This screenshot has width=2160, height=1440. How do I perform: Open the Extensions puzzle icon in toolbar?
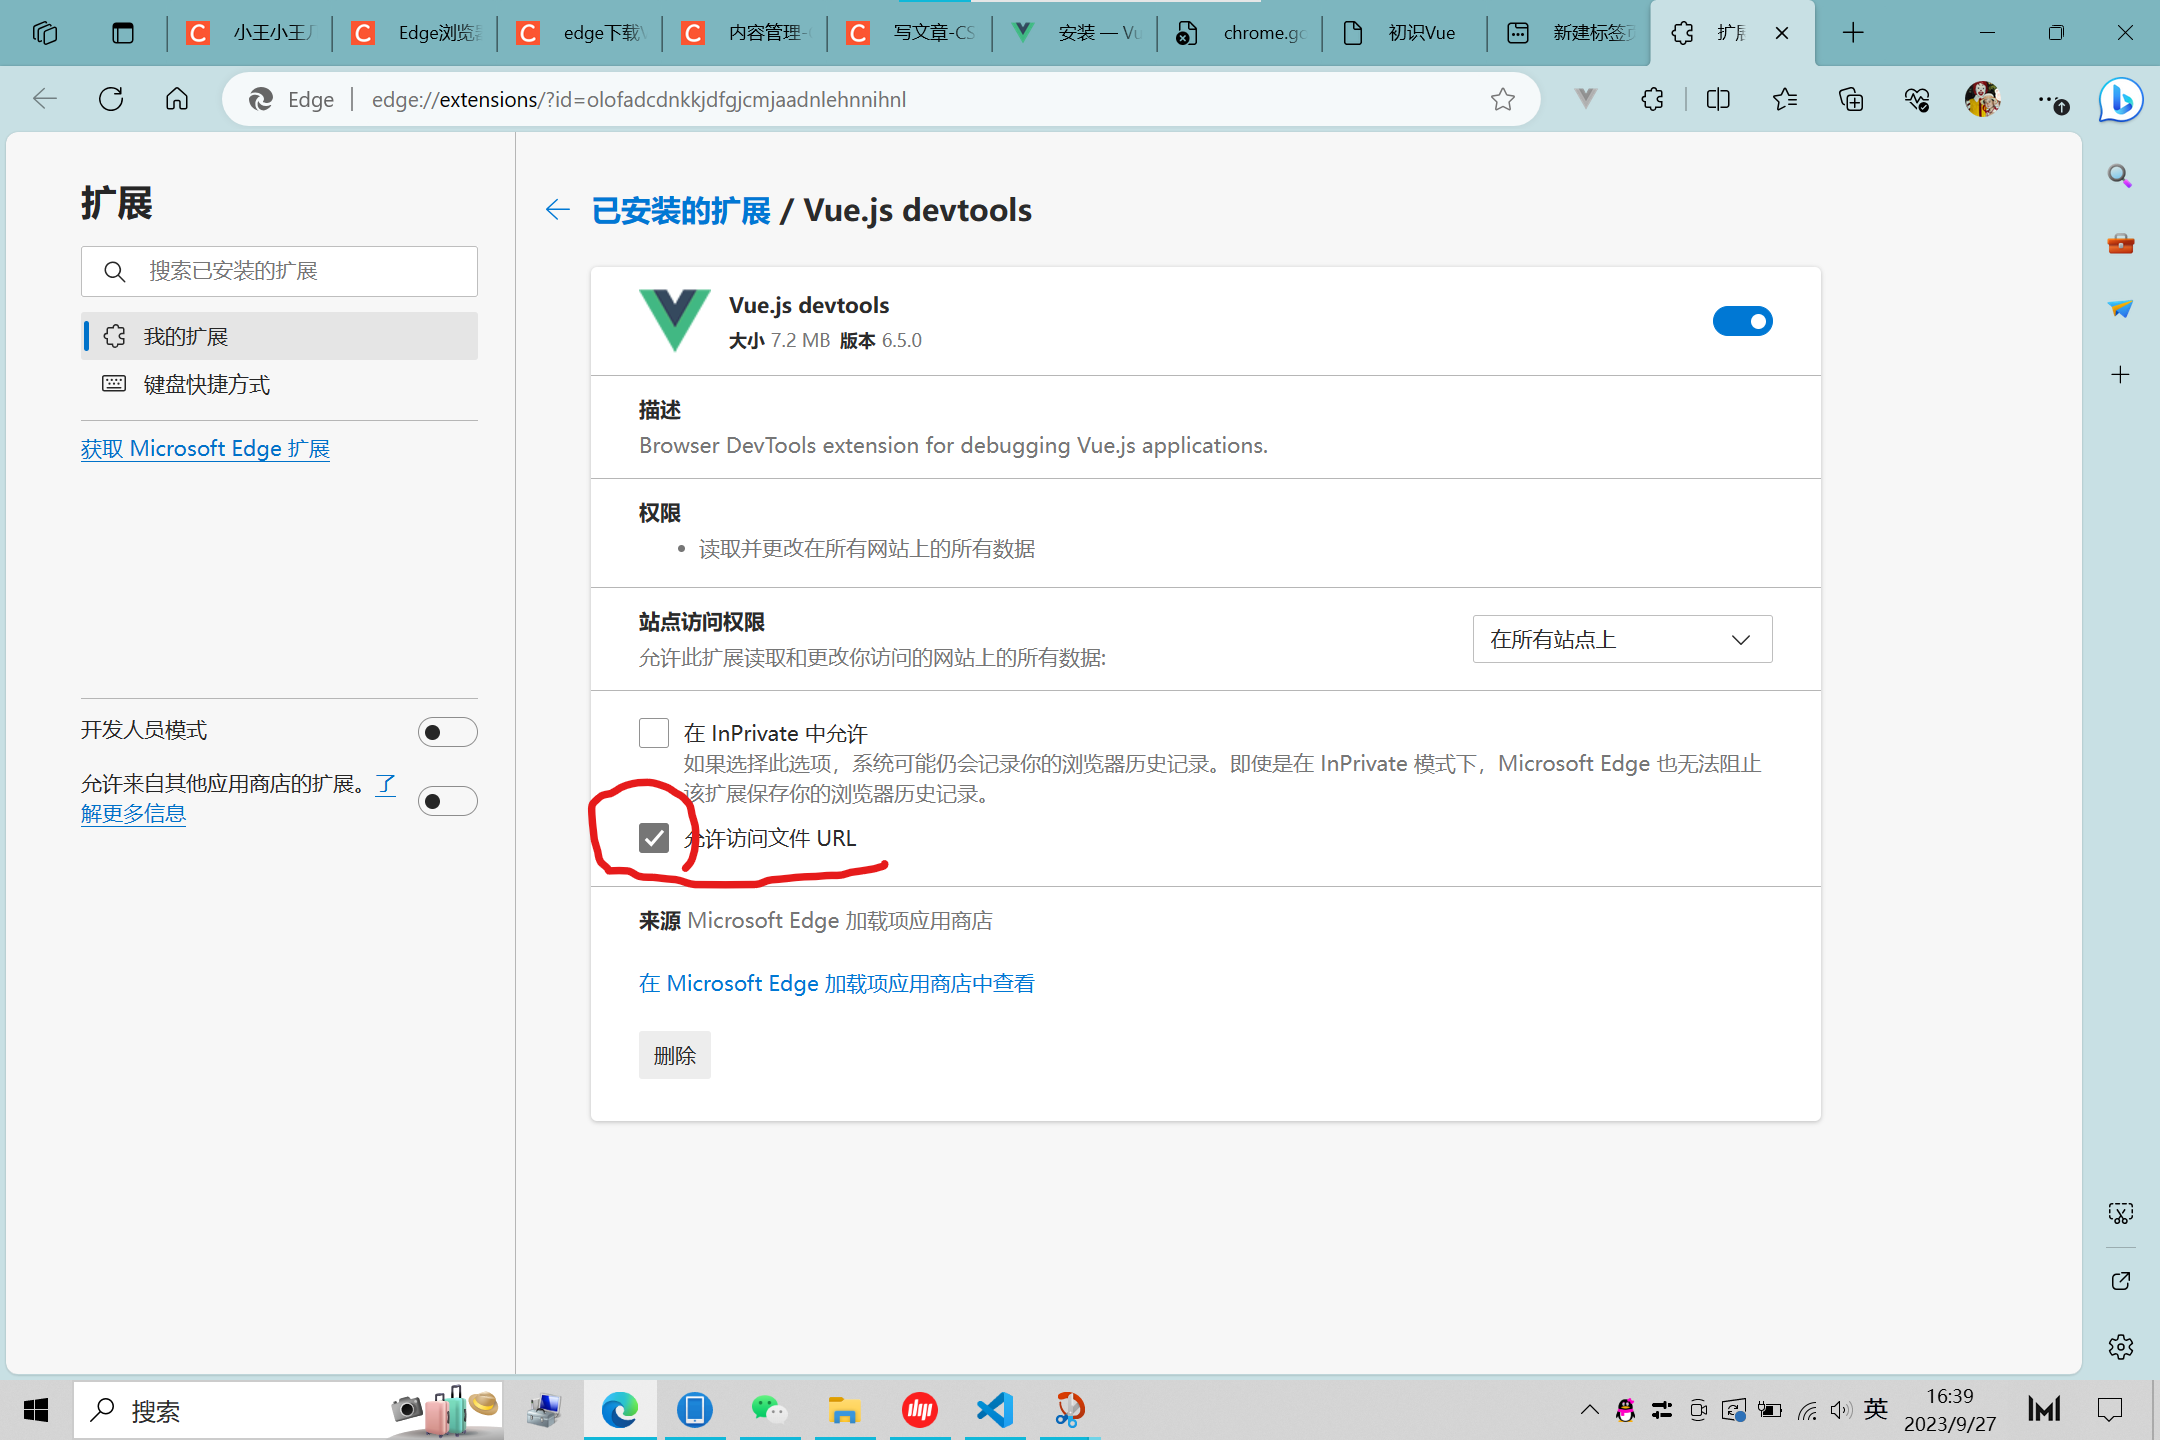pyautogui.click(x=1652, y=99)
